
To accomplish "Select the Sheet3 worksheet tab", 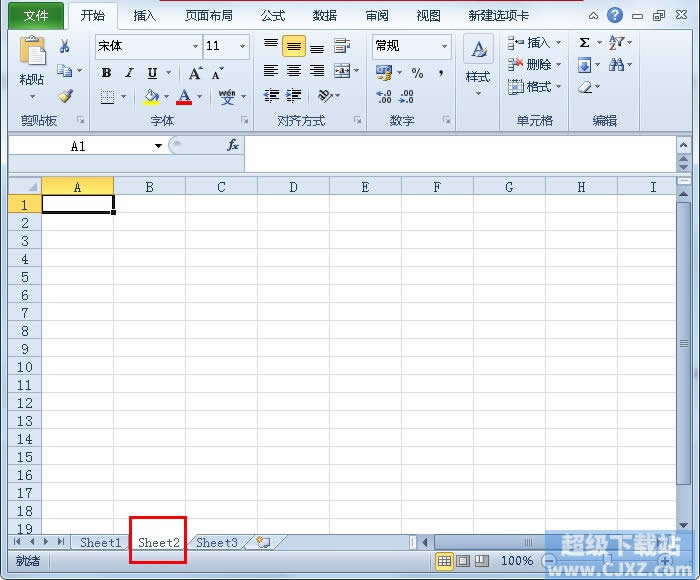I will (x=217, y=542).
